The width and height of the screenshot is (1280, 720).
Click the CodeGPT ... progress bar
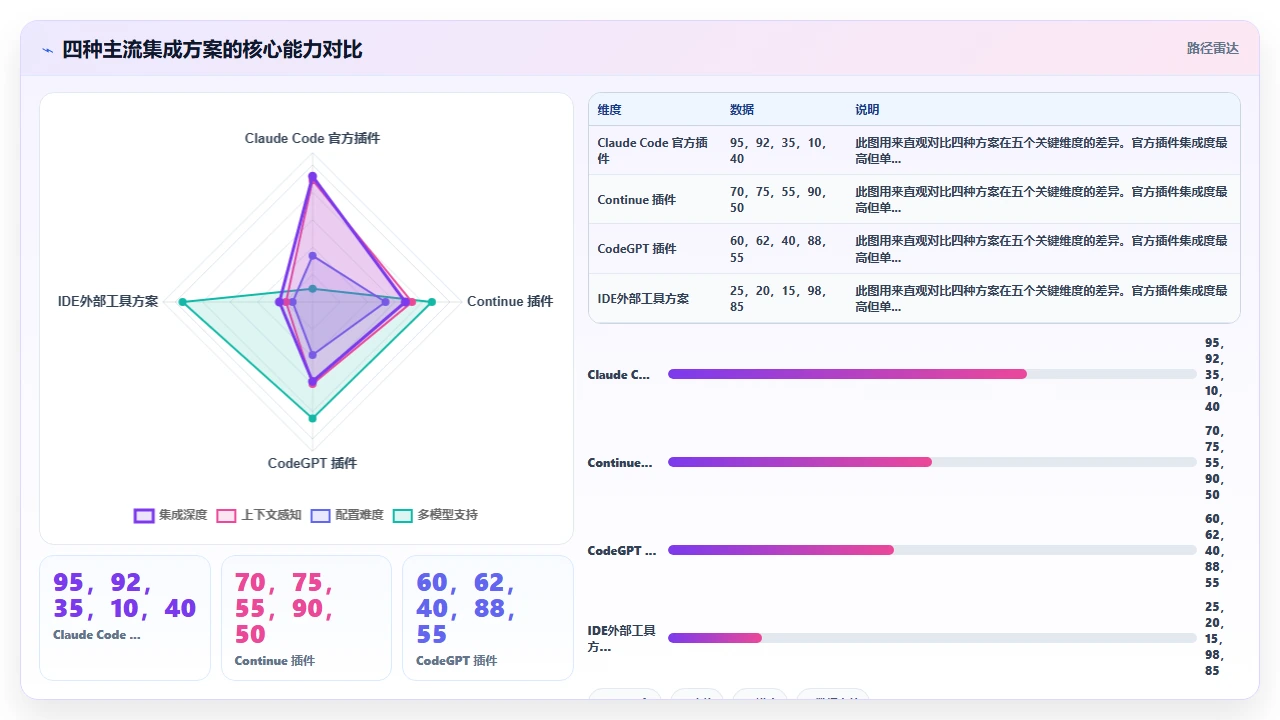(x=932, y=550)
